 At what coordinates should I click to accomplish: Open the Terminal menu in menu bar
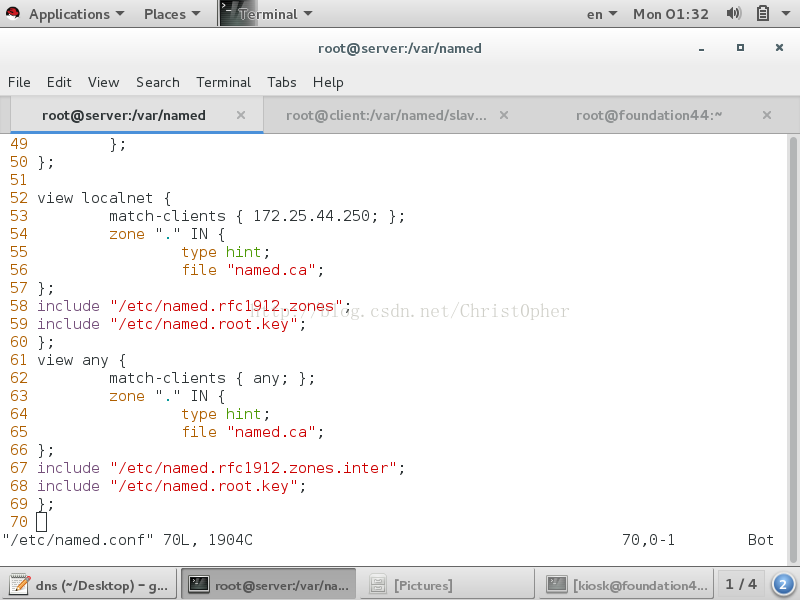[223, 82]
